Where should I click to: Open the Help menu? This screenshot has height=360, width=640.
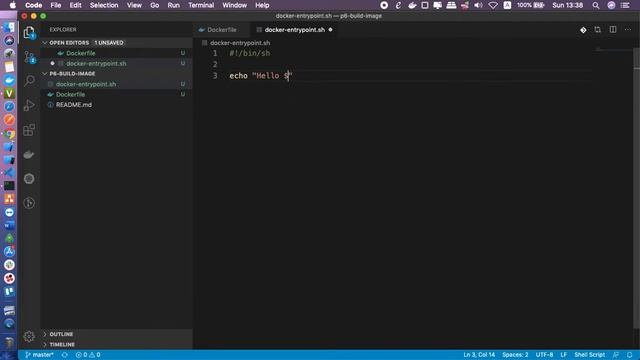(262, 5)
